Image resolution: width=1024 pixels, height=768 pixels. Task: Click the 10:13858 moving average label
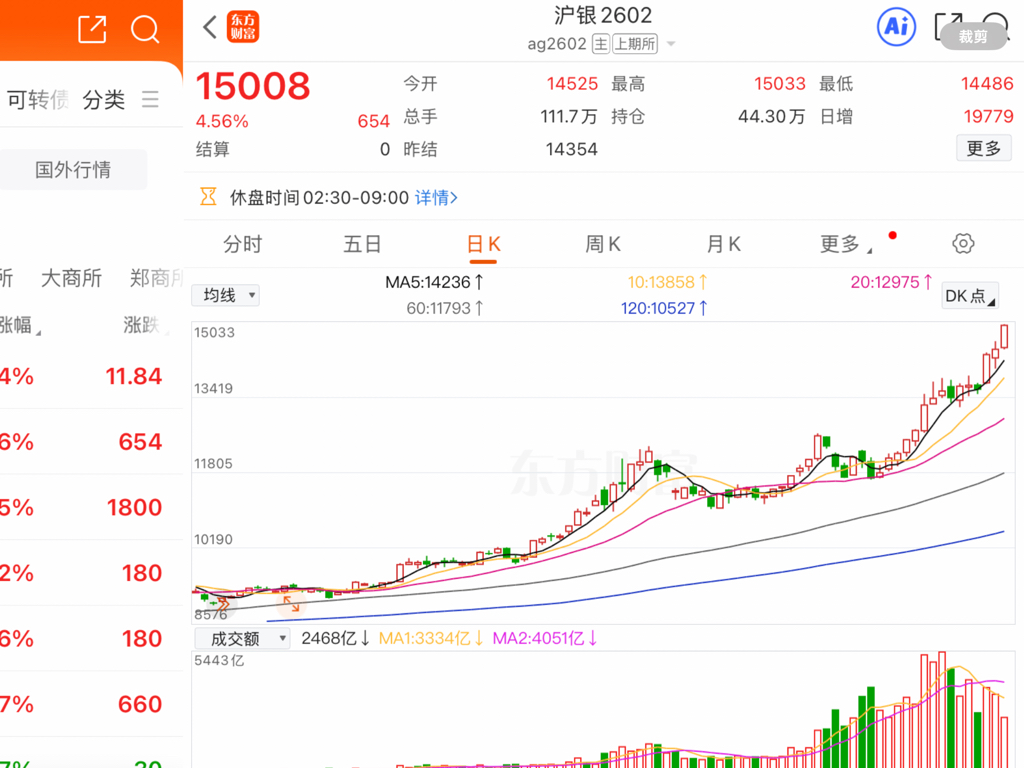667,282
